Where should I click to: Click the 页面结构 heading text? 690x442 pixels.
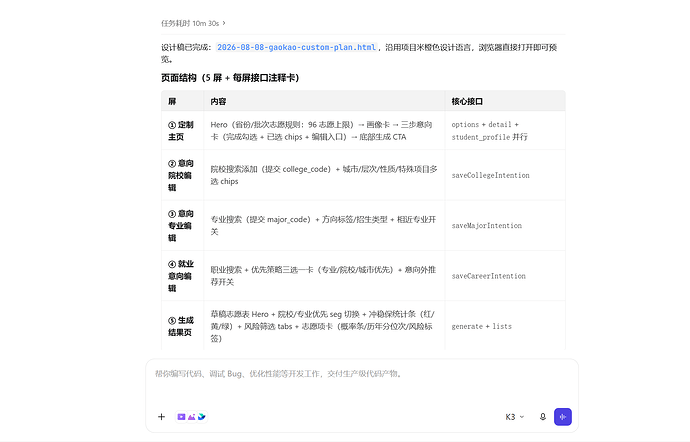pyautogui.click(x=230, y=77)
